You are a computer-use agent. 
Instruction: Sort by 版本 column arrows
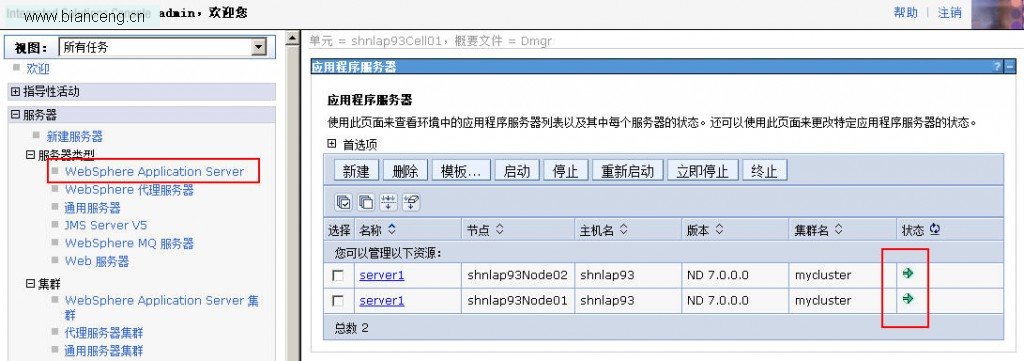[719, 230]
